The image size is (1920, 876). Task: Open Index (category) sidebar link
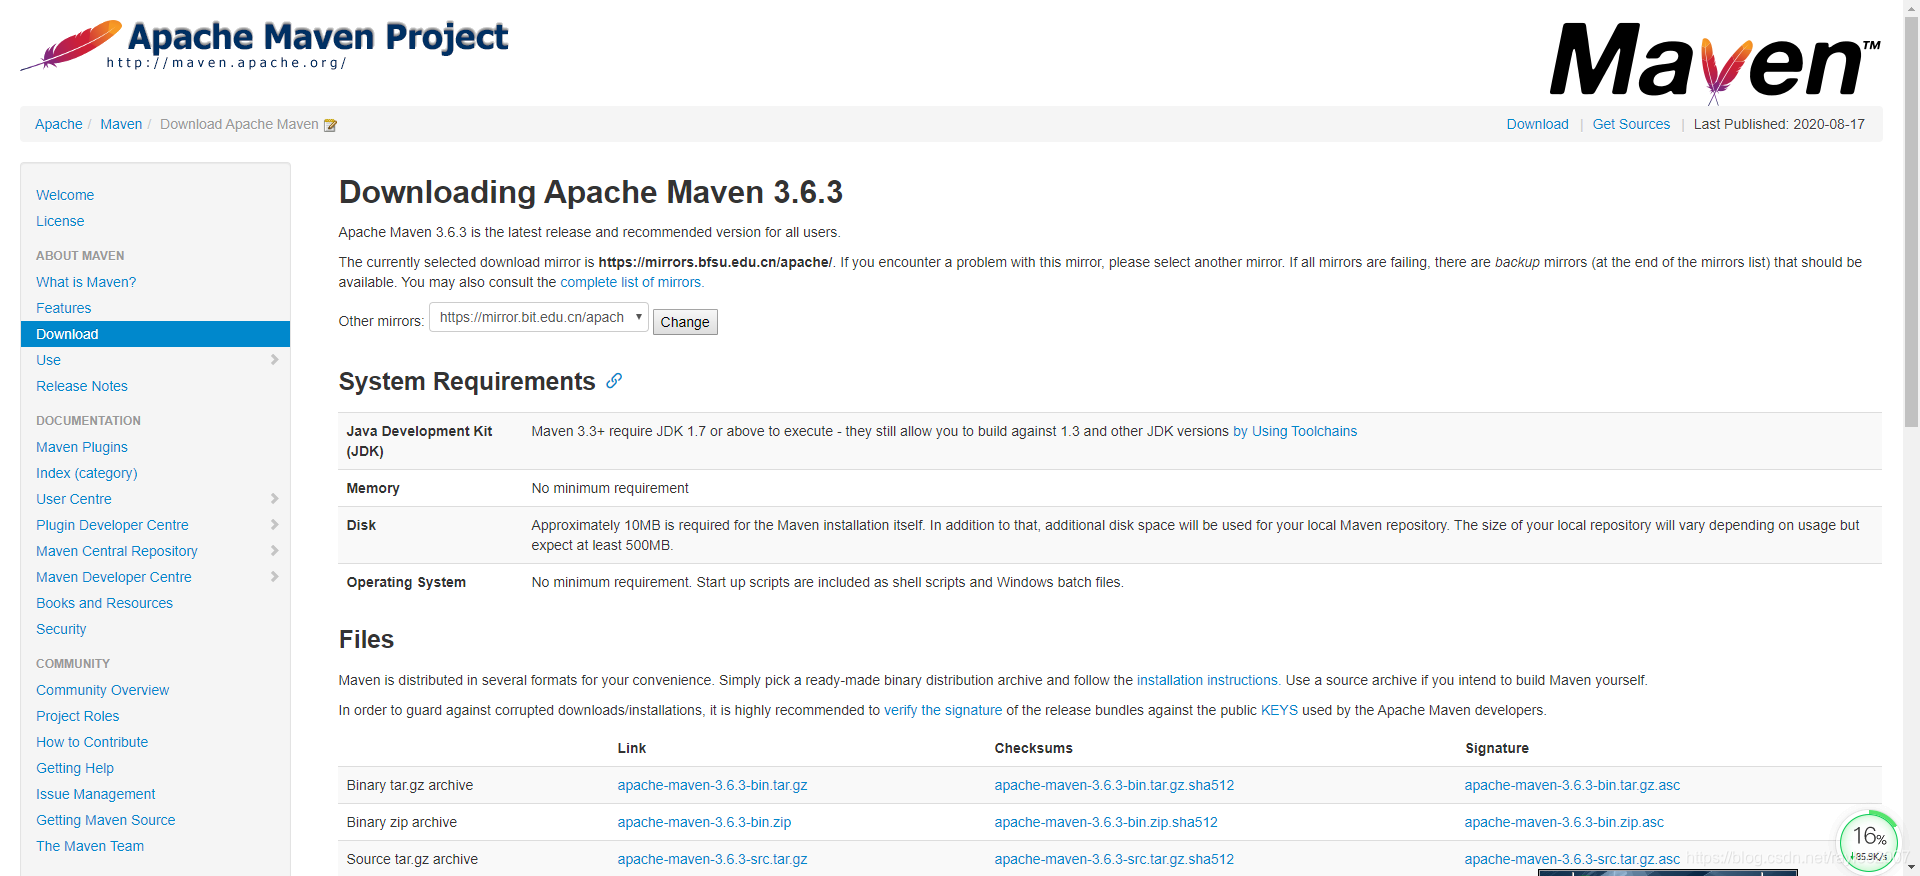coord(87,473)
